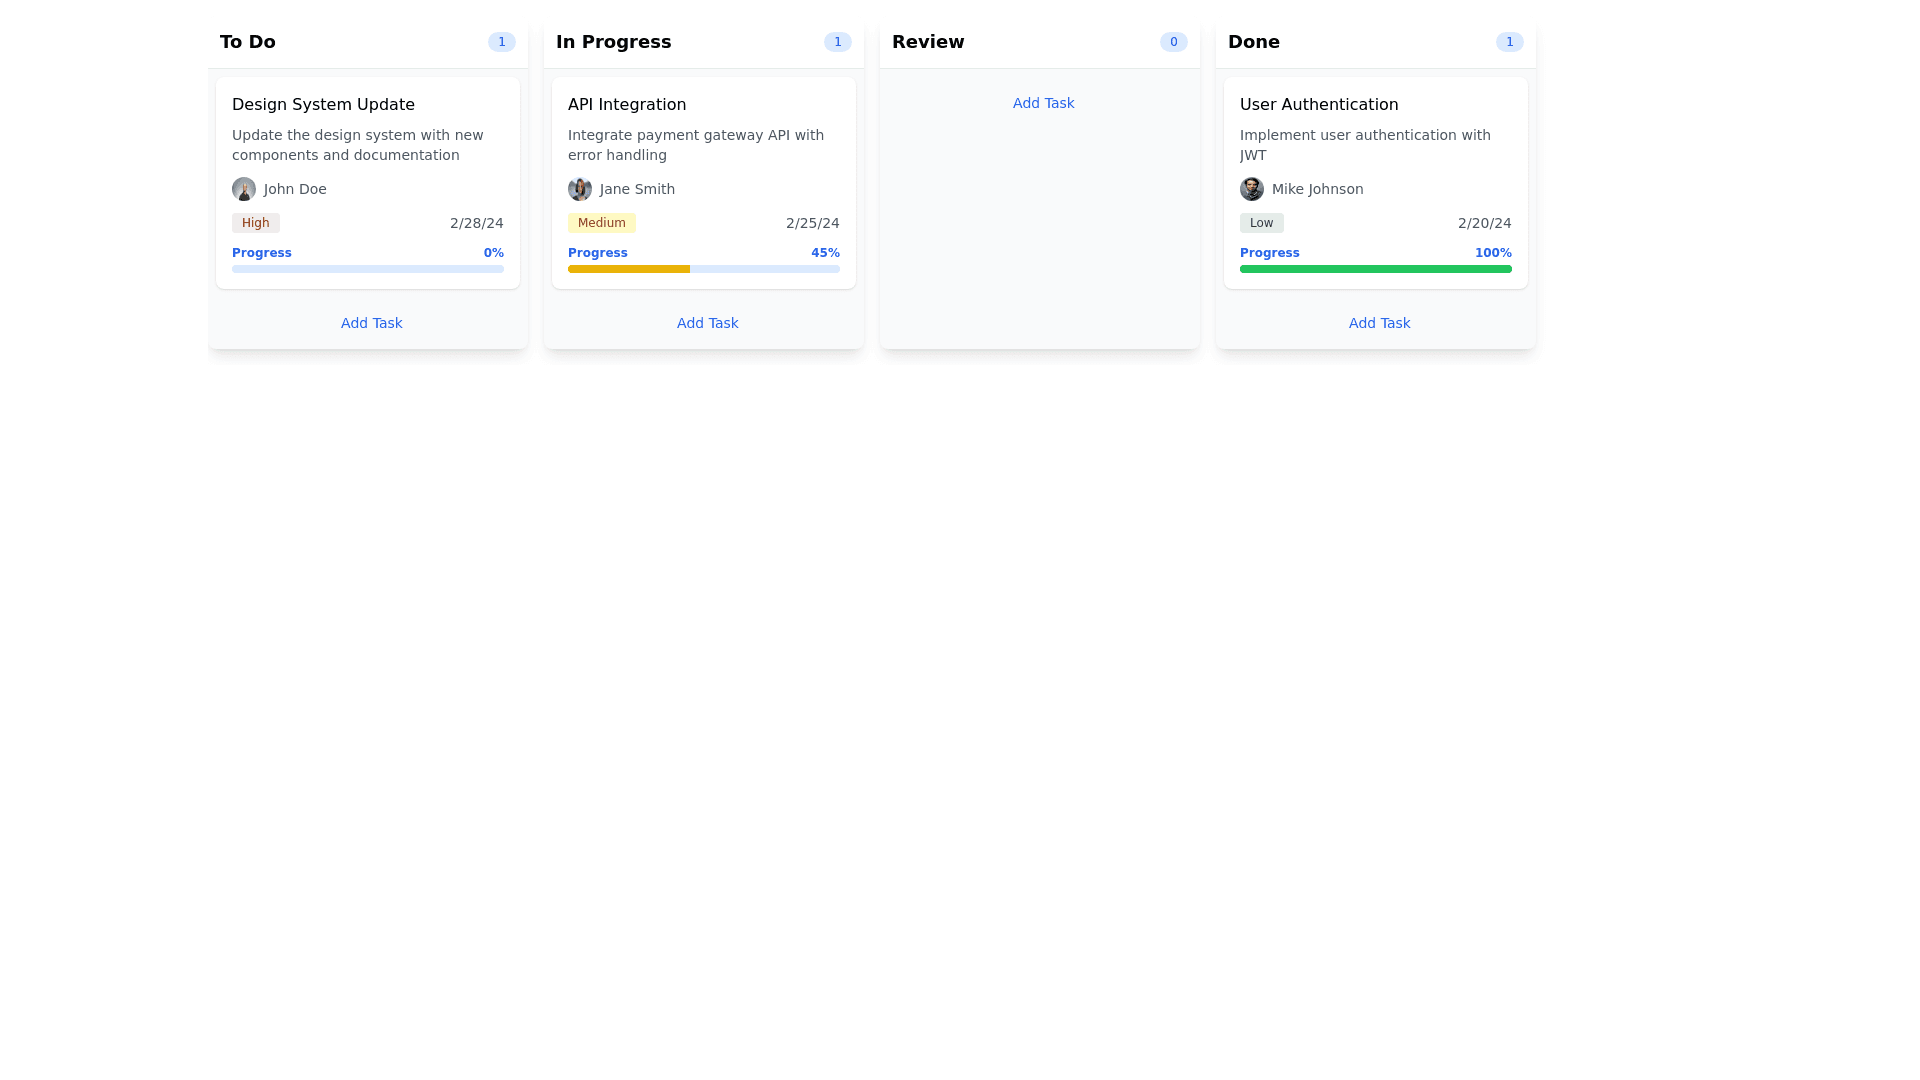Image resolution: width=1920 pixels, height=1080 pixels.
Task: Click the 2/28/24 due date
Action: [476, 223]
